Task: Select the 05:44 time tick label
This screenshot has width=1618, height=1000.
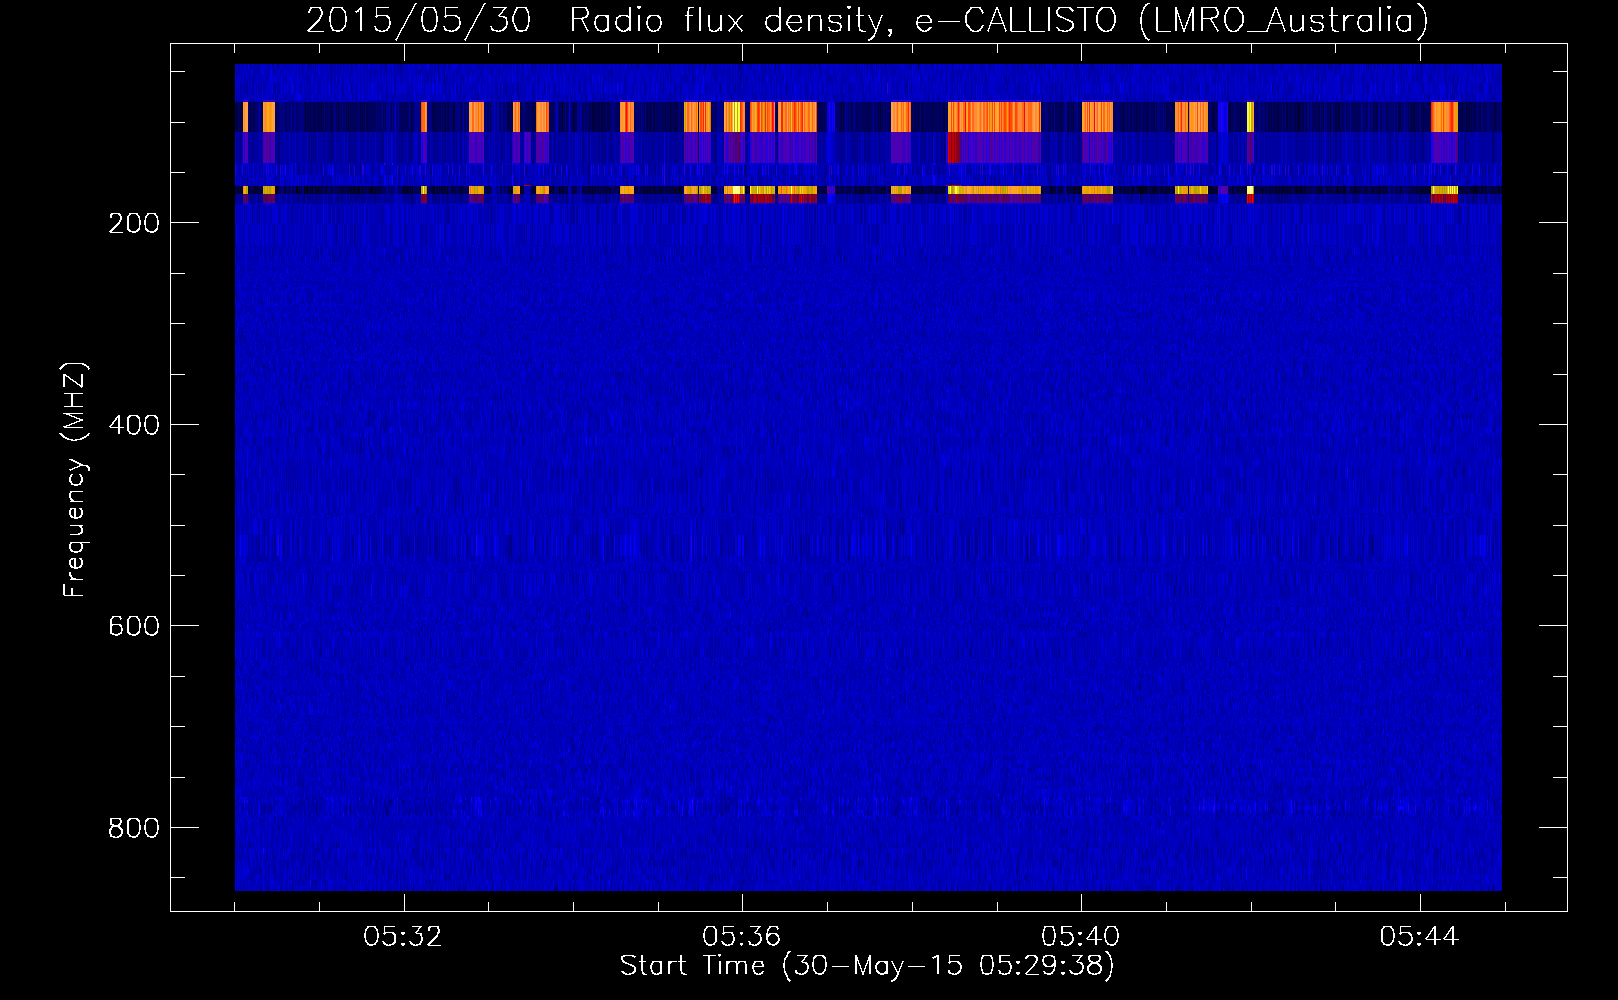Action: click(x=1419, y=937)
